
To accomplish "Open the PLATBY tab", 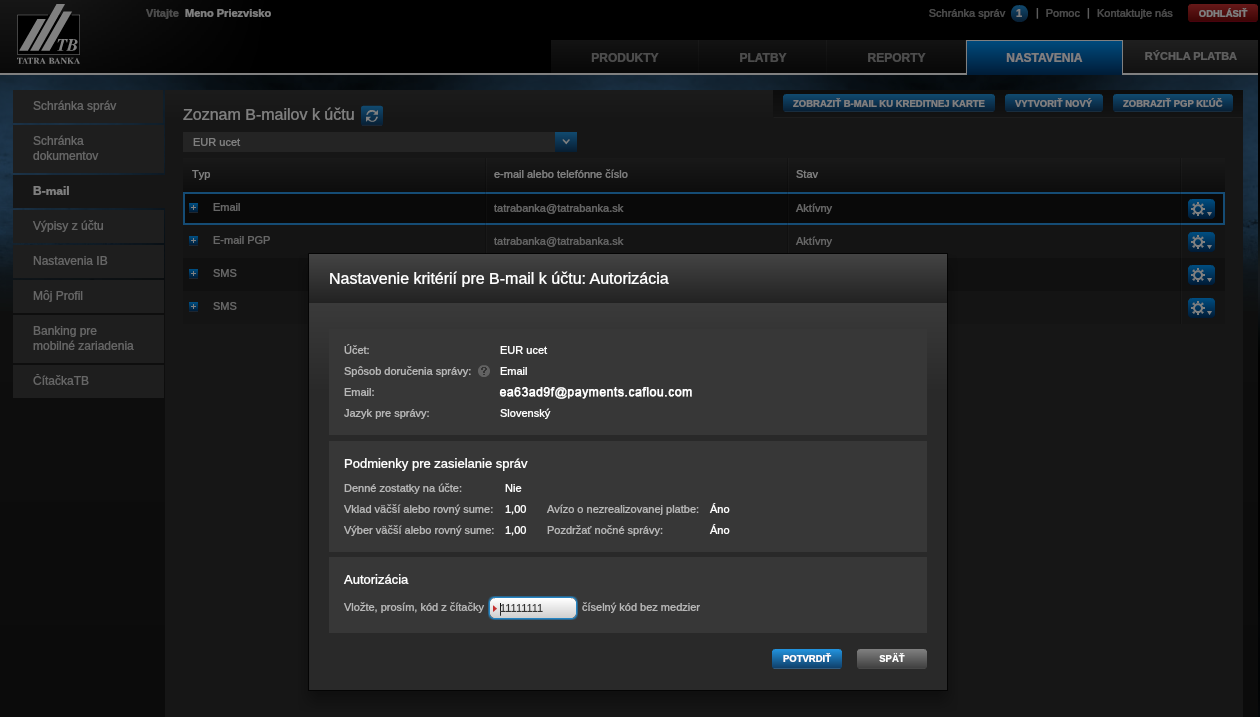I will [x=762, y=58].
